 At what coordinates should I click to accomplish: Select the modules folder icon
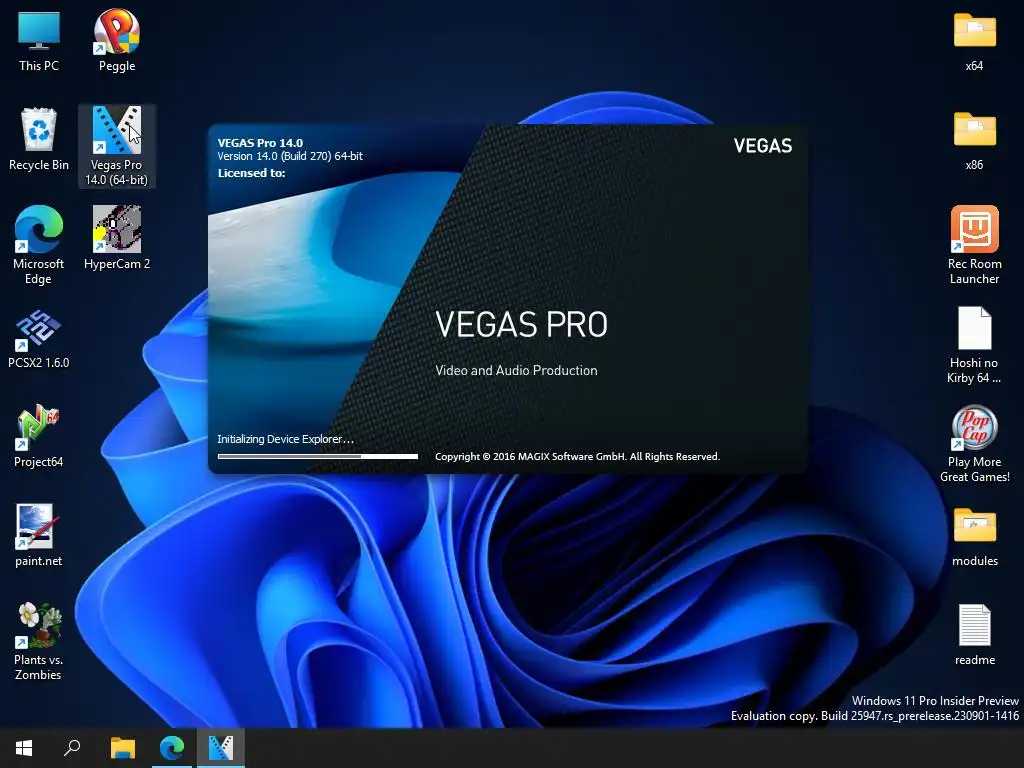click(x=974, y=537)
